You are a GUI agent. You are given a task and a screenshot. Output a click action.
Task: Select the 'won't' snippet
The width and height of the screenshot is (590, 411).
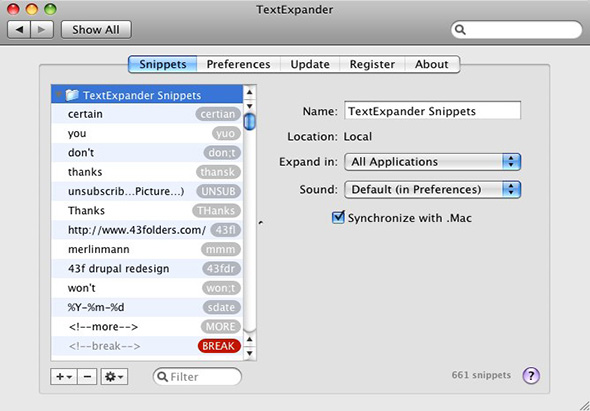click(x=147, y=288)
